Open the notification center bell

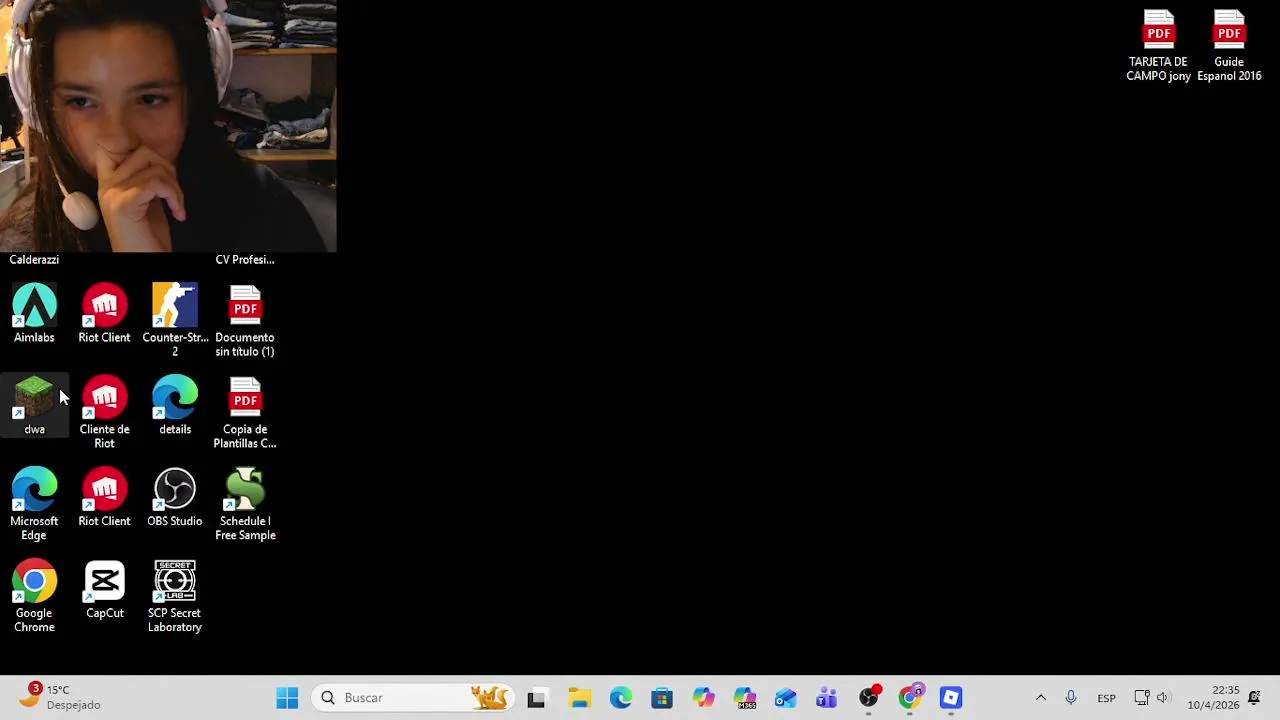[x=1254, y=698]
